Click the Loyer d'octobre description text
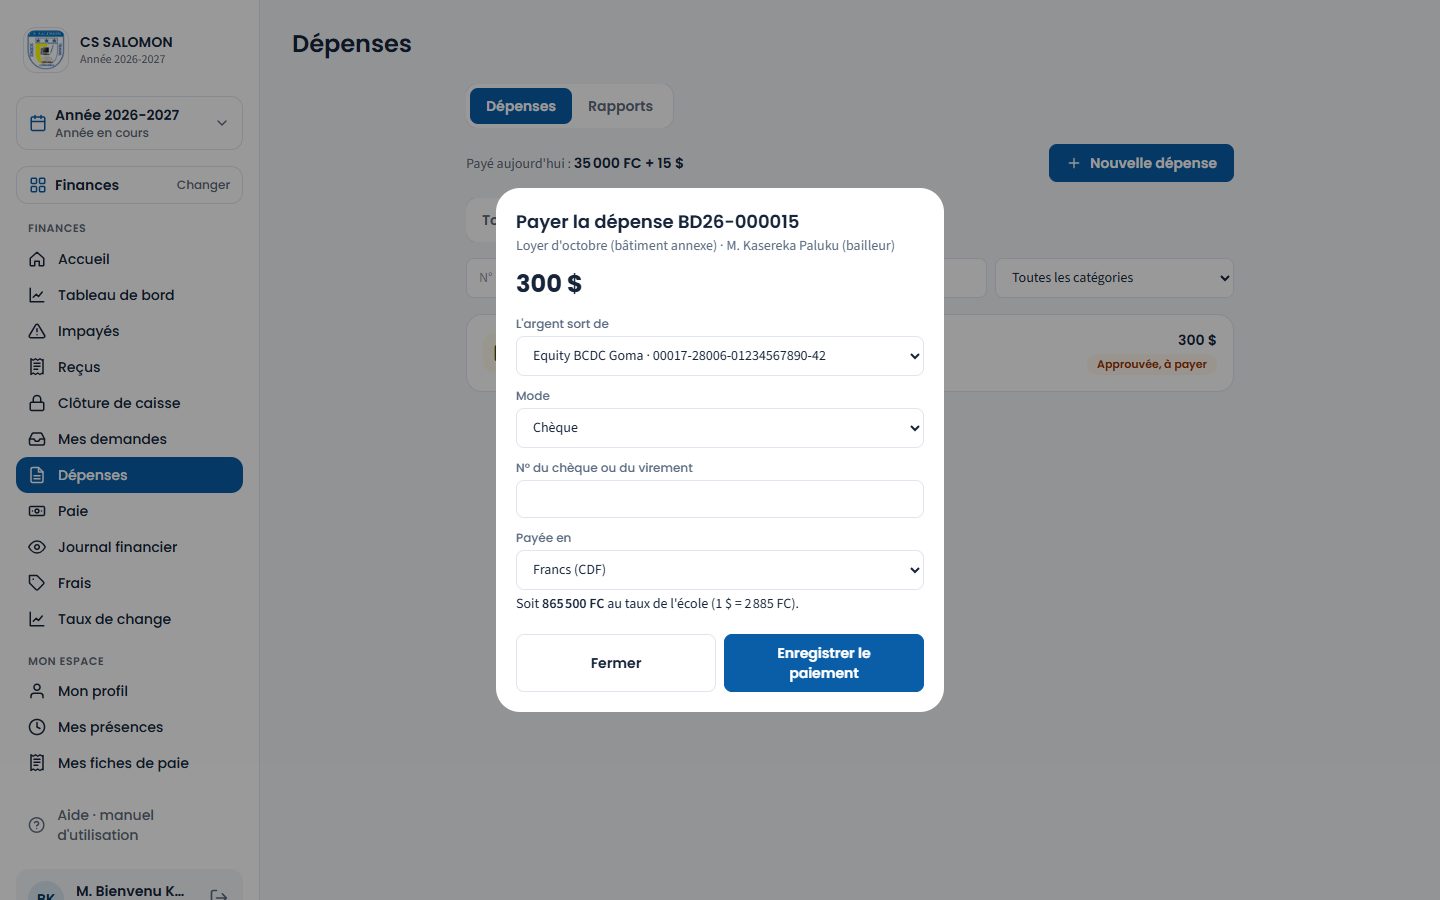The width and height of the screenshot is (1440, 900). [705, 245]
